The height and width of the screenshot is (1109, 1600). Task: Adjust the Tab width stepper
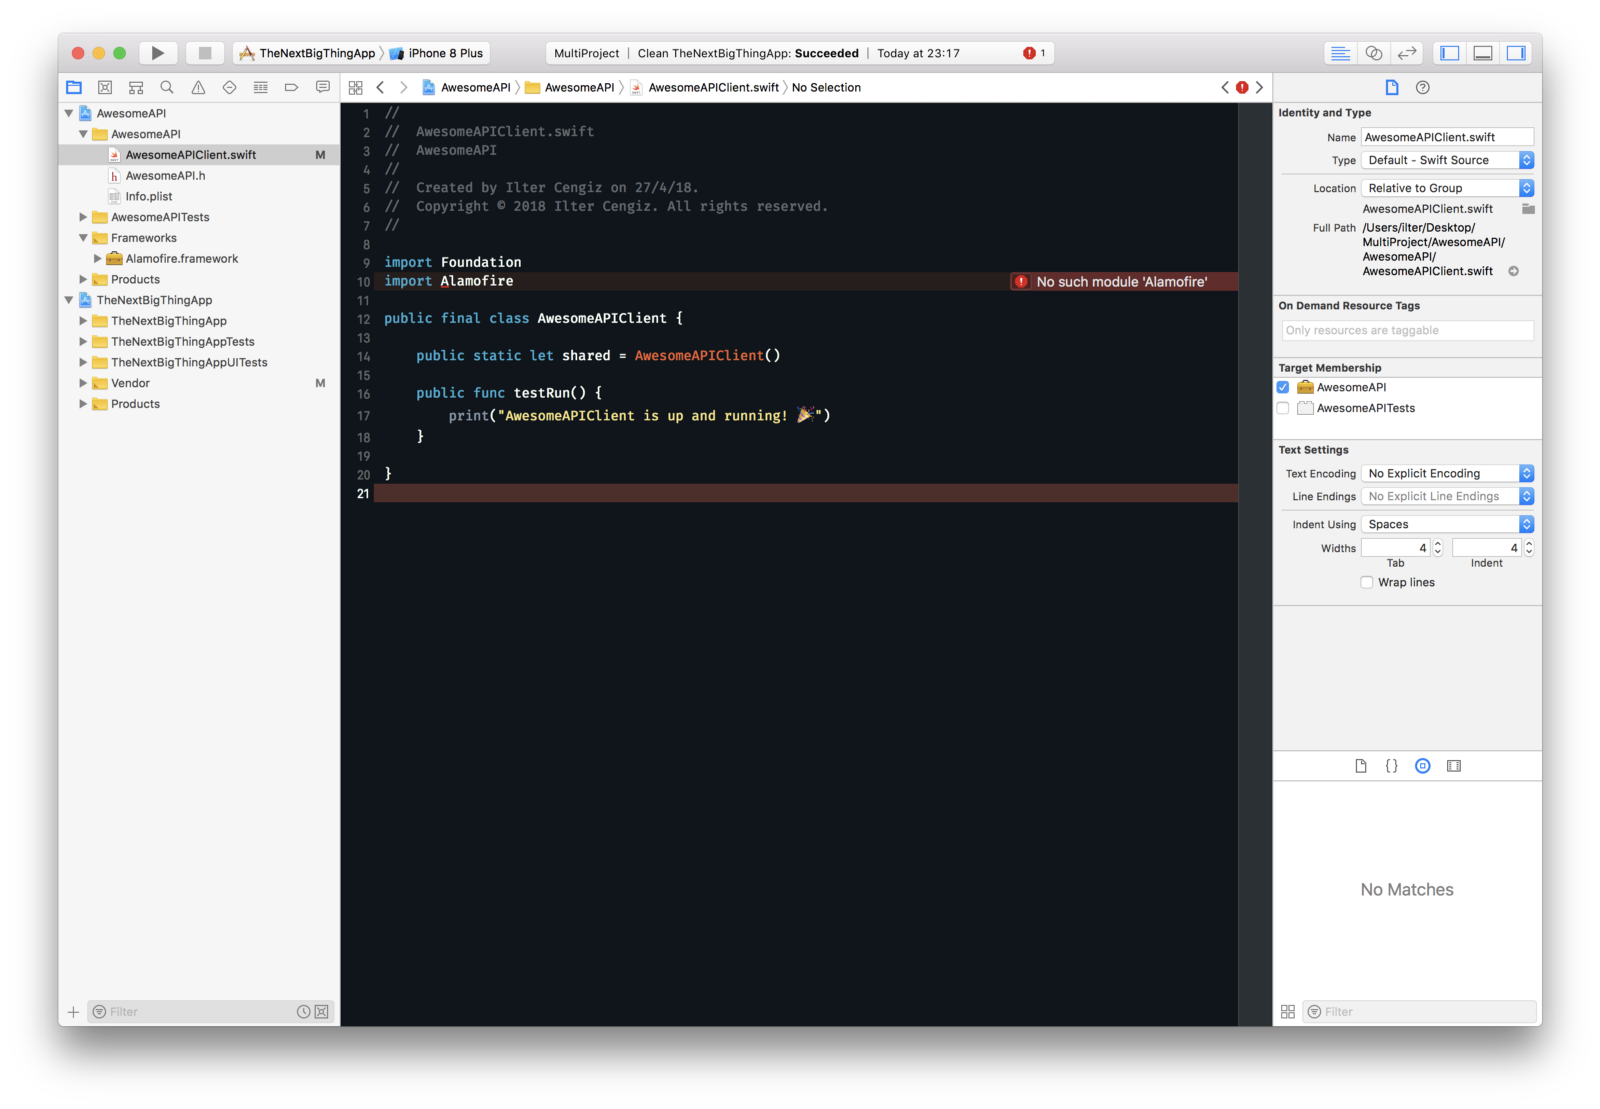coord(1438,548)
